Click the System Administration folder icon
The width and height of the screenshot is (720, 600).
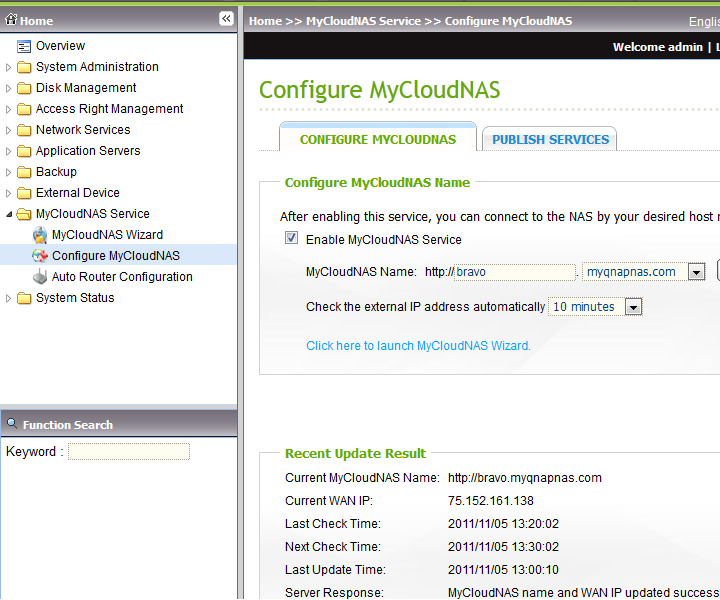click(24, 67)
